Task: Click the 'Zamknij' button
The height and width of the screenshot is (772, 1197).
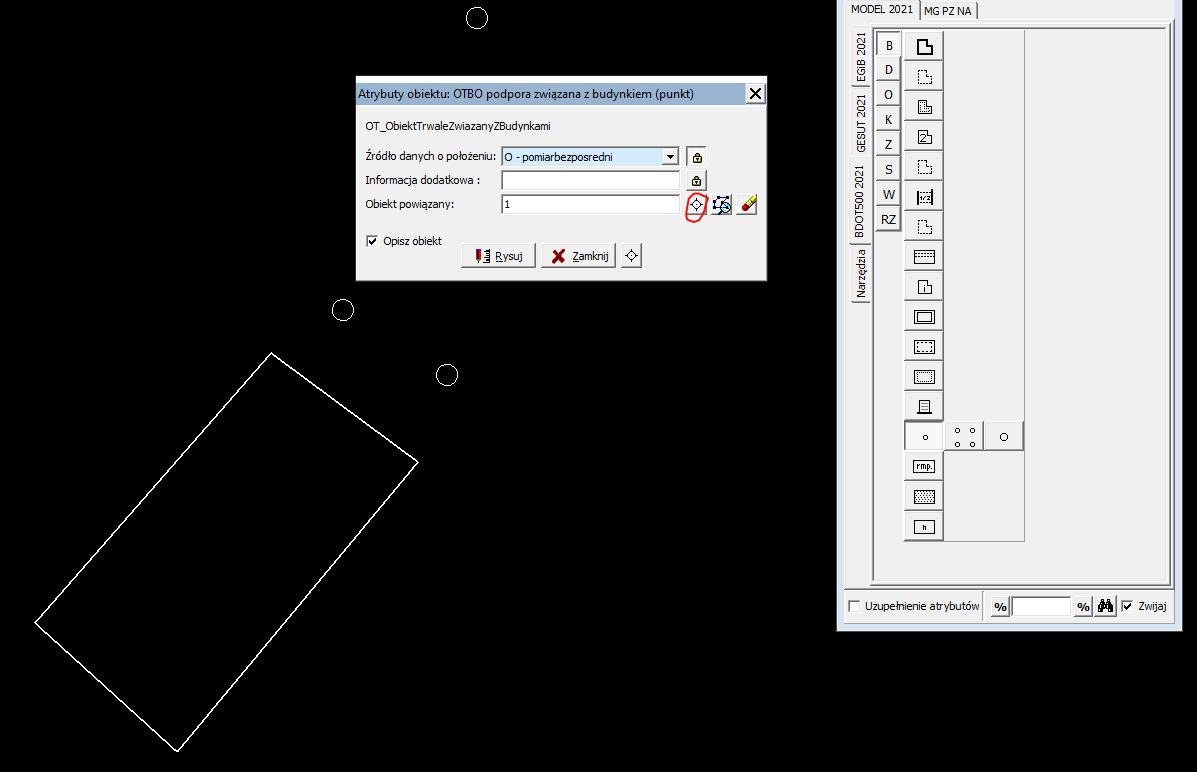Action: (578, 256)
